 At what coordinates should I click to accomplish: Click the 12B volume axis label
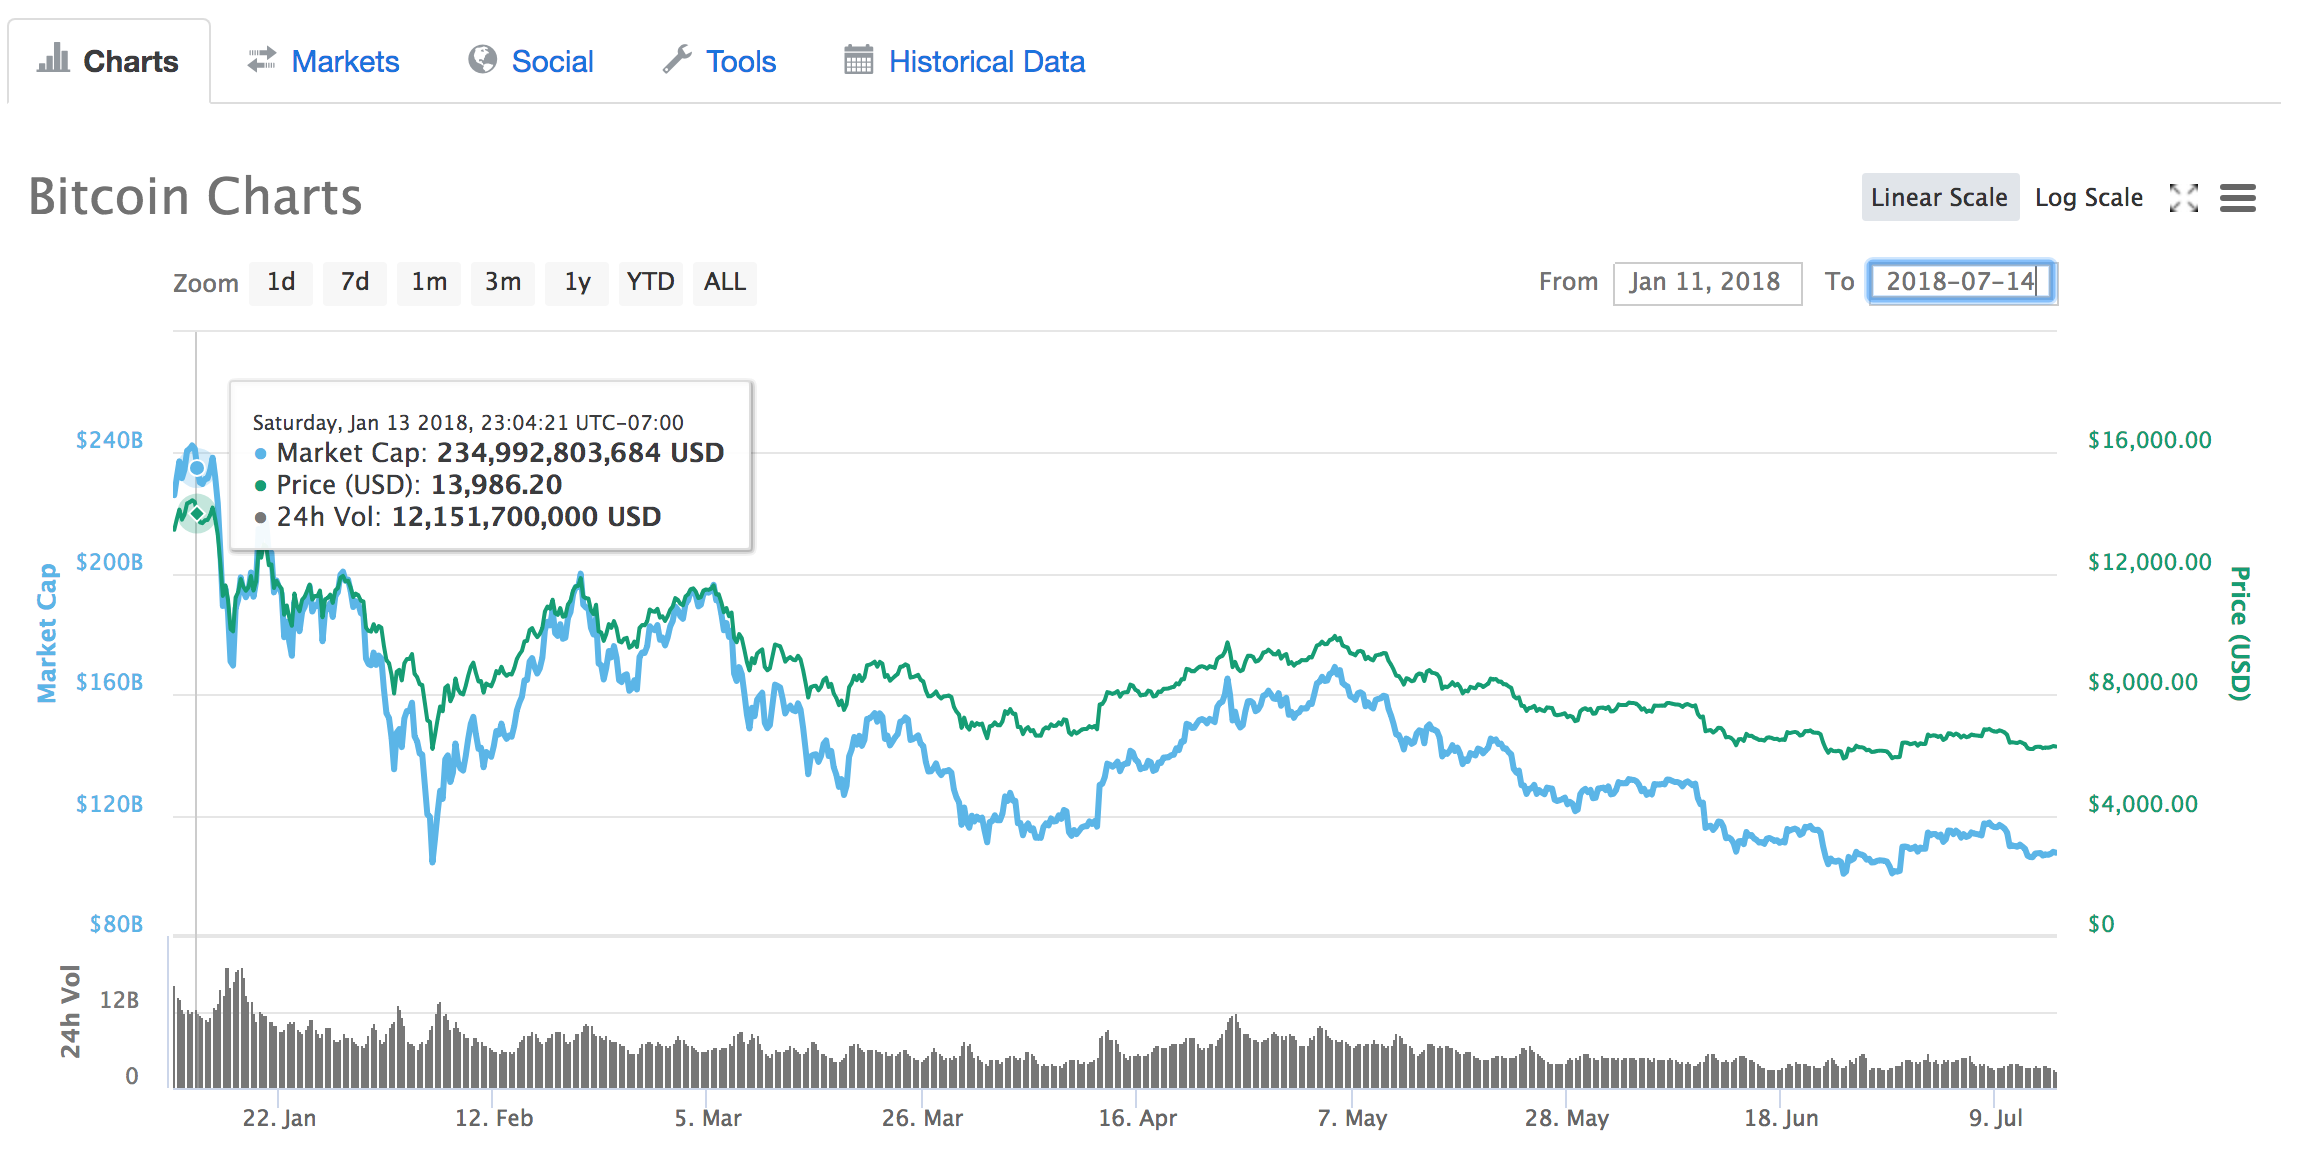(x=119, y=1000)
